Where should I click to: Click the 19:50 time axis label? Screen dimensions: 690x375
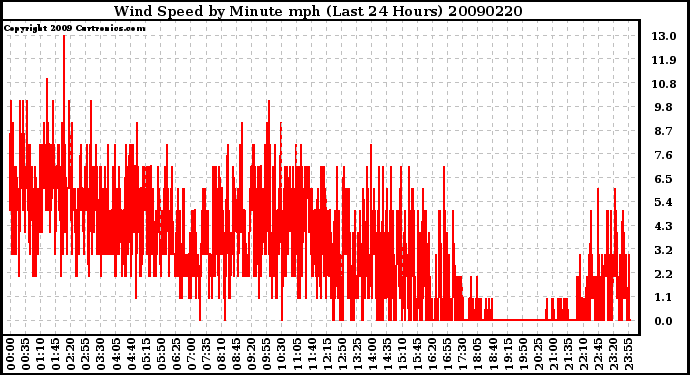(x=522, y=354)
